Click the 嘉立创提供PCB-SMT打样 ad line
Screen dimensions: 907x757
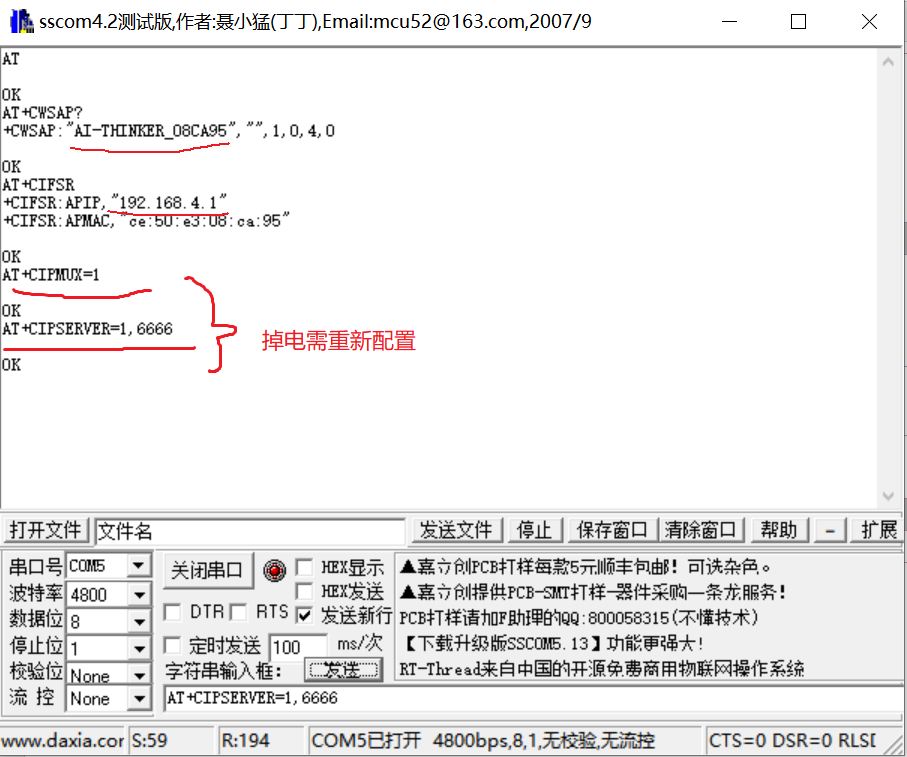tap(593, 592)
